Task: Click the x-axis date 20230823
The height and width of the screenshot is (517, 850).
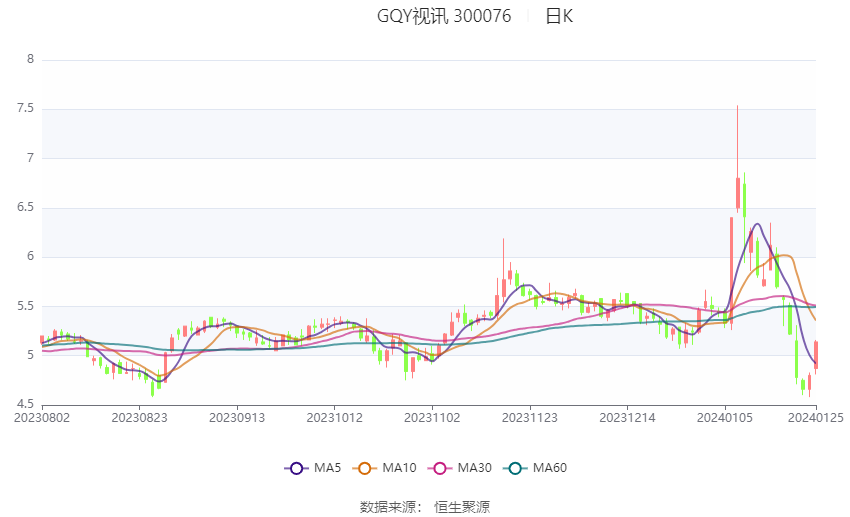Action: (x=139, y=418)
